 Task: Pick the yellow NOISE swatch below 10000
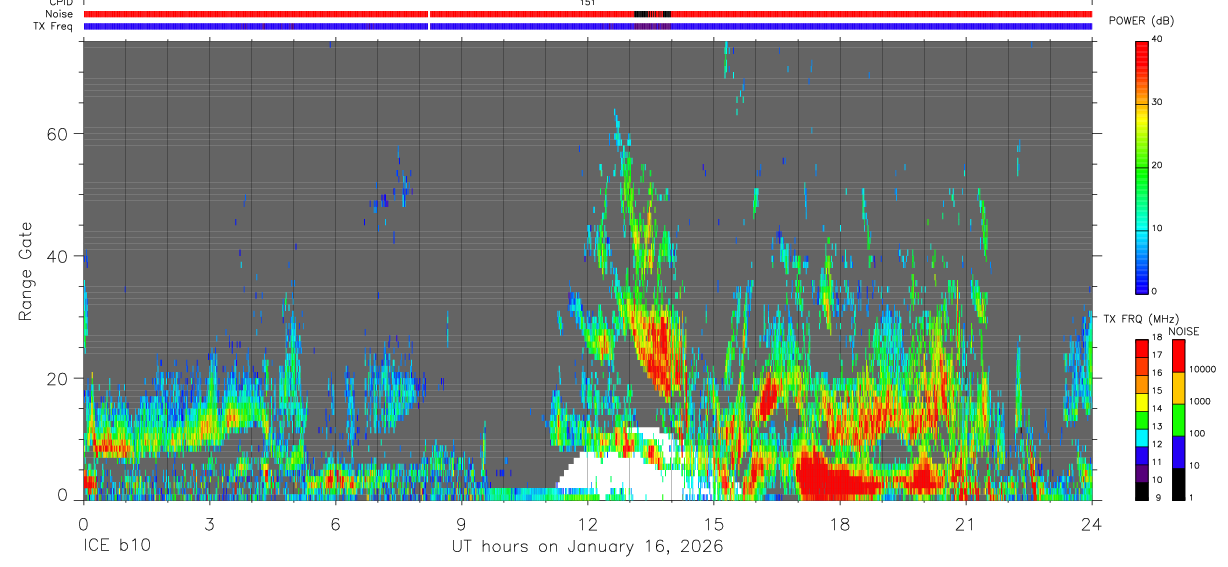pyautogui.click(x=1178, y=387)
